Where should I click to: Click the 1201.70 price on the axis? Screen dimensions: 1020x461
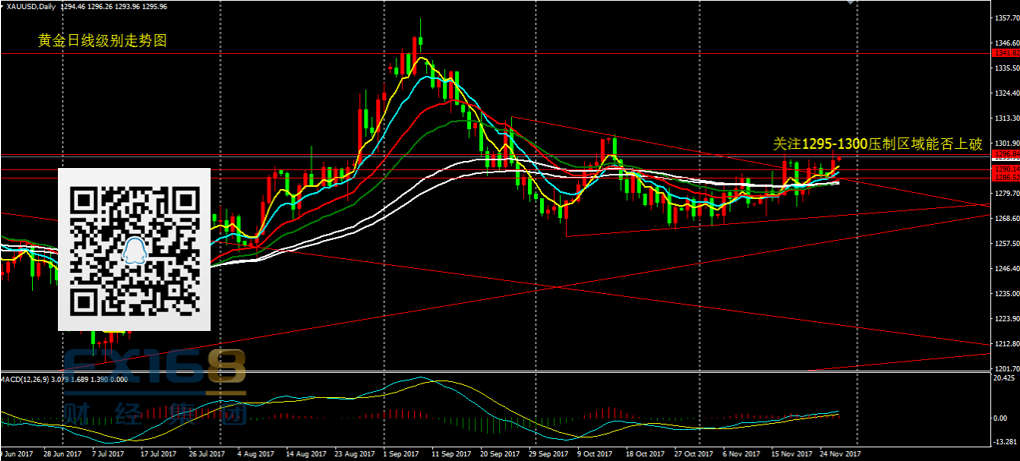click(1004, 368)
